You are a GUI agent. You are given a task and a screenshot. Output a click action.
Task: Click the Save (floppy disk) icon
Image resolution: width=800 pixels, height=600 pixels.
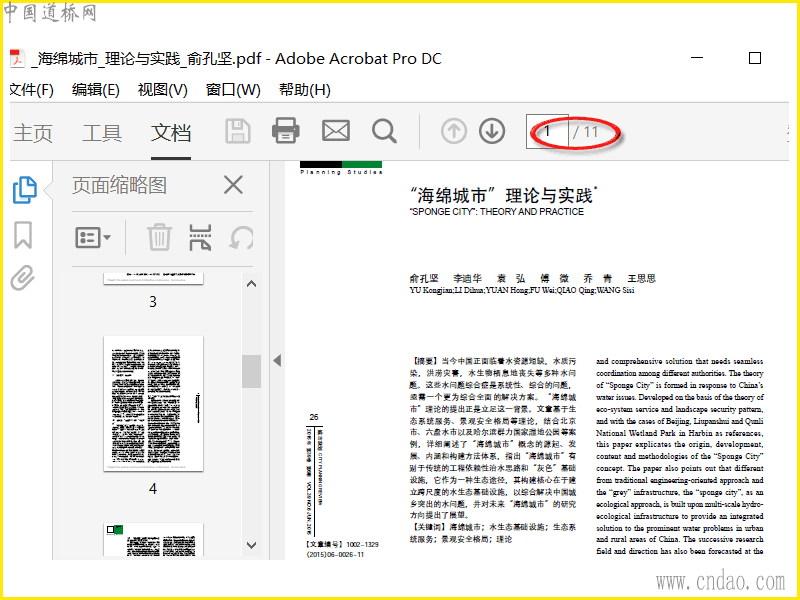(238, 132)
